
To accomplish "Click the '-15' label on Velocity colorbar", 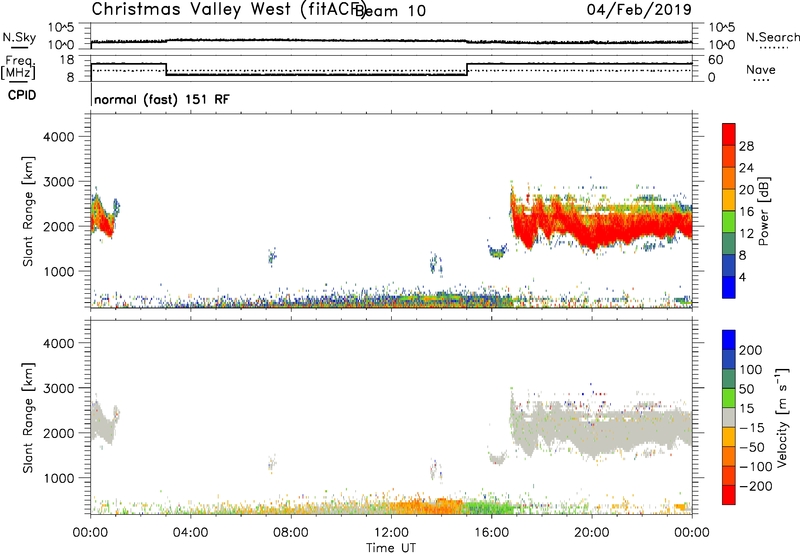I will click(752, 428).
